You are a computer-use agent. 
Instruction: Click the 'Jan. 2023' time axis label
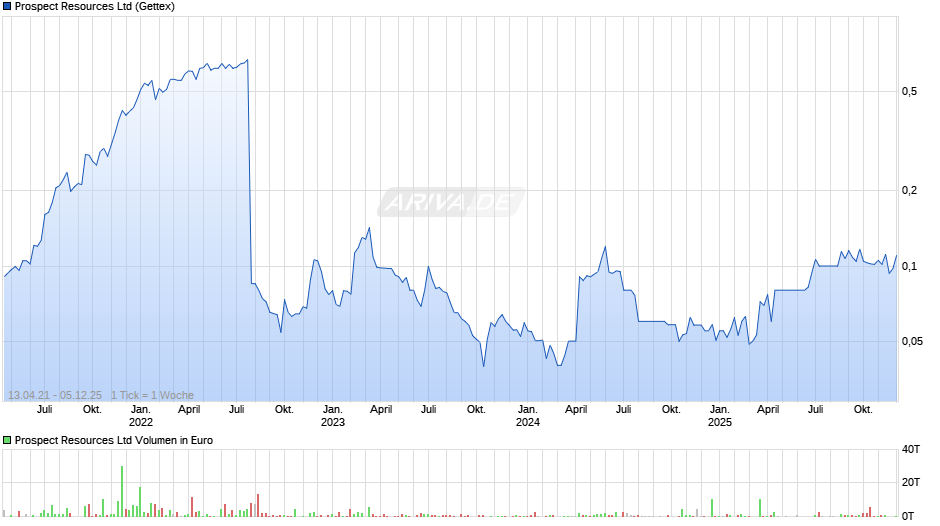point(333,416)
